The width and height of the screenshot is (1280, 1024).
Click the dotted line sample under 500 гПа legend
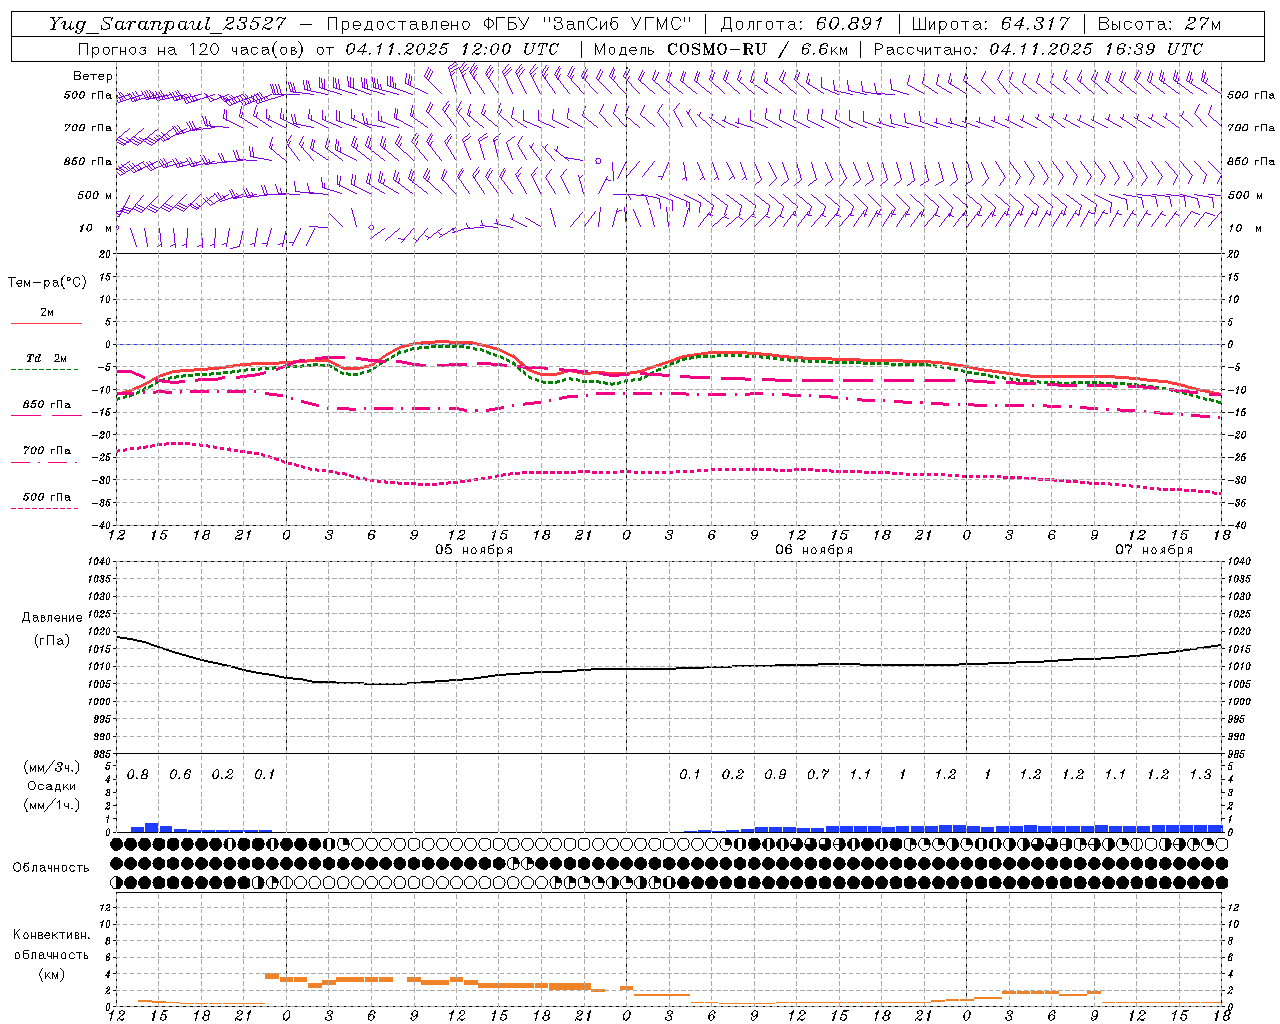45,509
